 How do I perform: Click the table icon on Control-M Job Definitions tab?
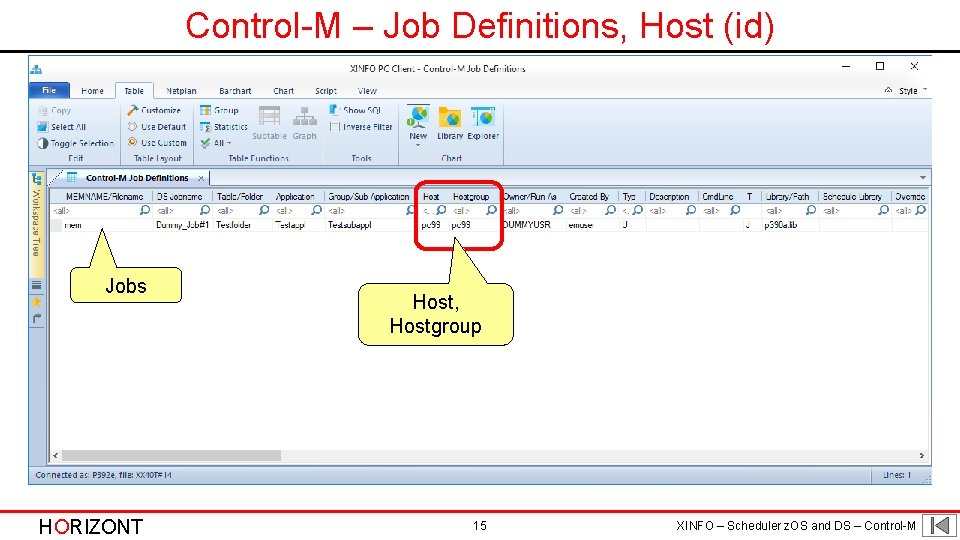pyautogui.click(x=72, y=178)
